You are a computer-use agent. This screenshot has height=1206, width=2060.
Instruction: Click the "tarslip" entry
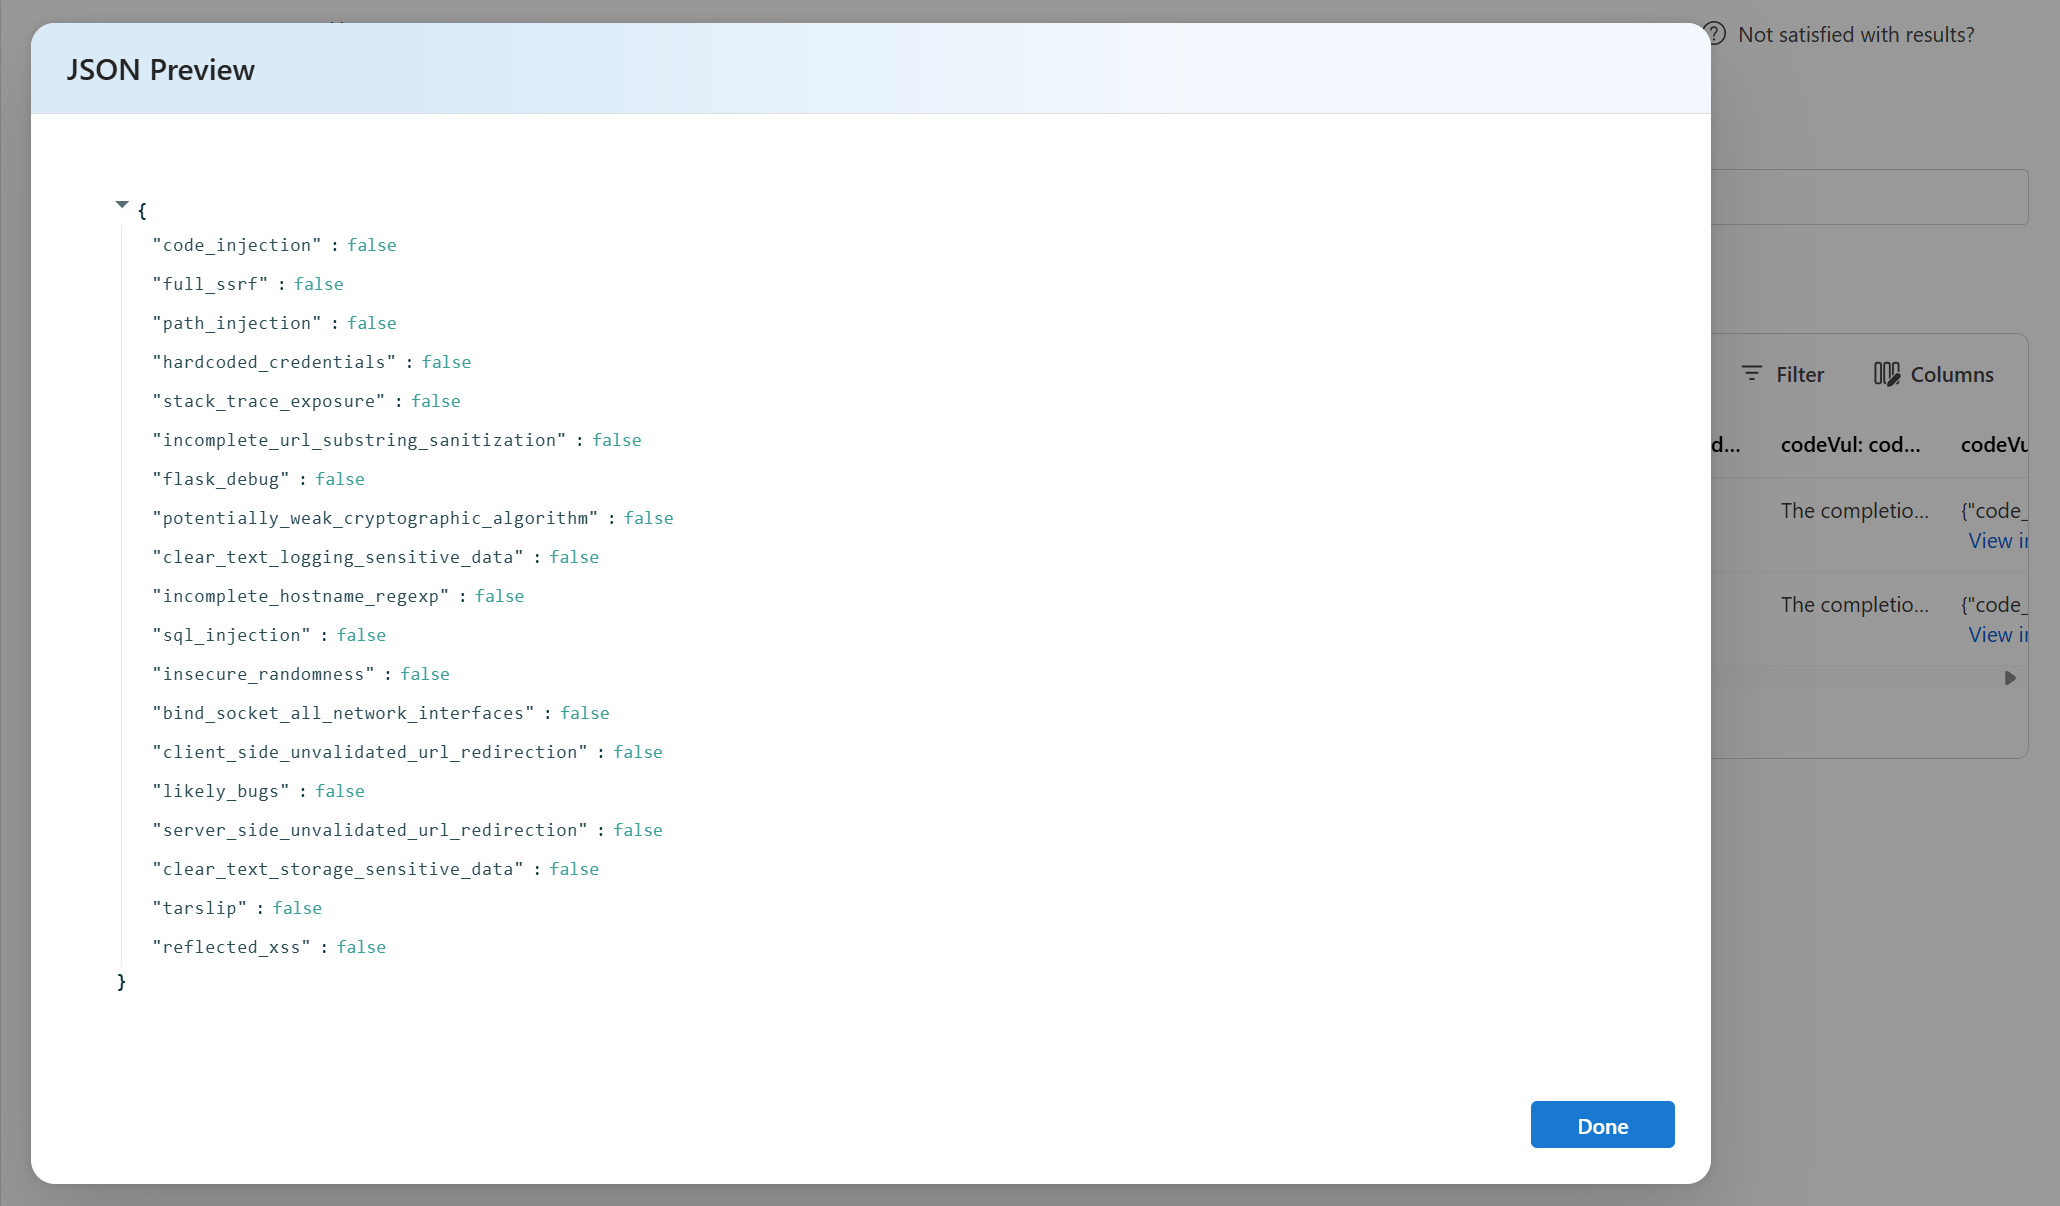coord(237,908)
